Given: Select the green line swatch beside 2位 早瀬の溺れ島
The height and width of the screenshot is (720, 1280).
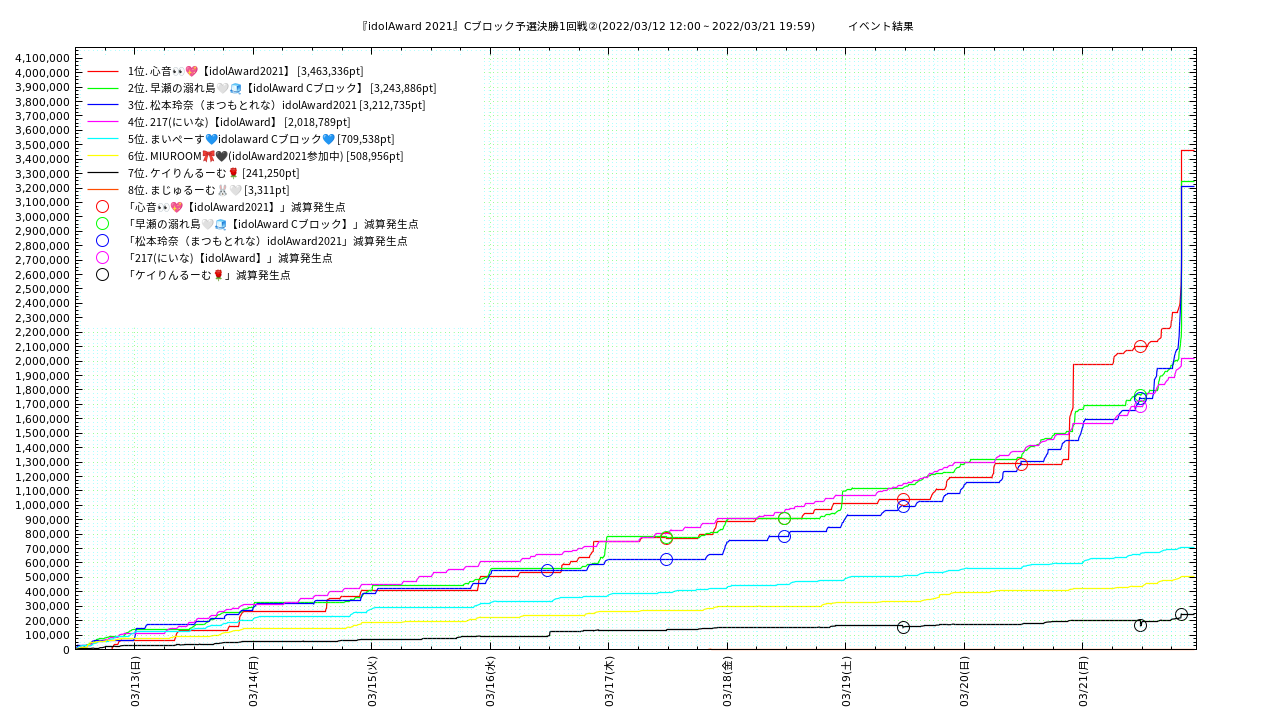Looking at the screenshot, I should (x=102, y=89).
